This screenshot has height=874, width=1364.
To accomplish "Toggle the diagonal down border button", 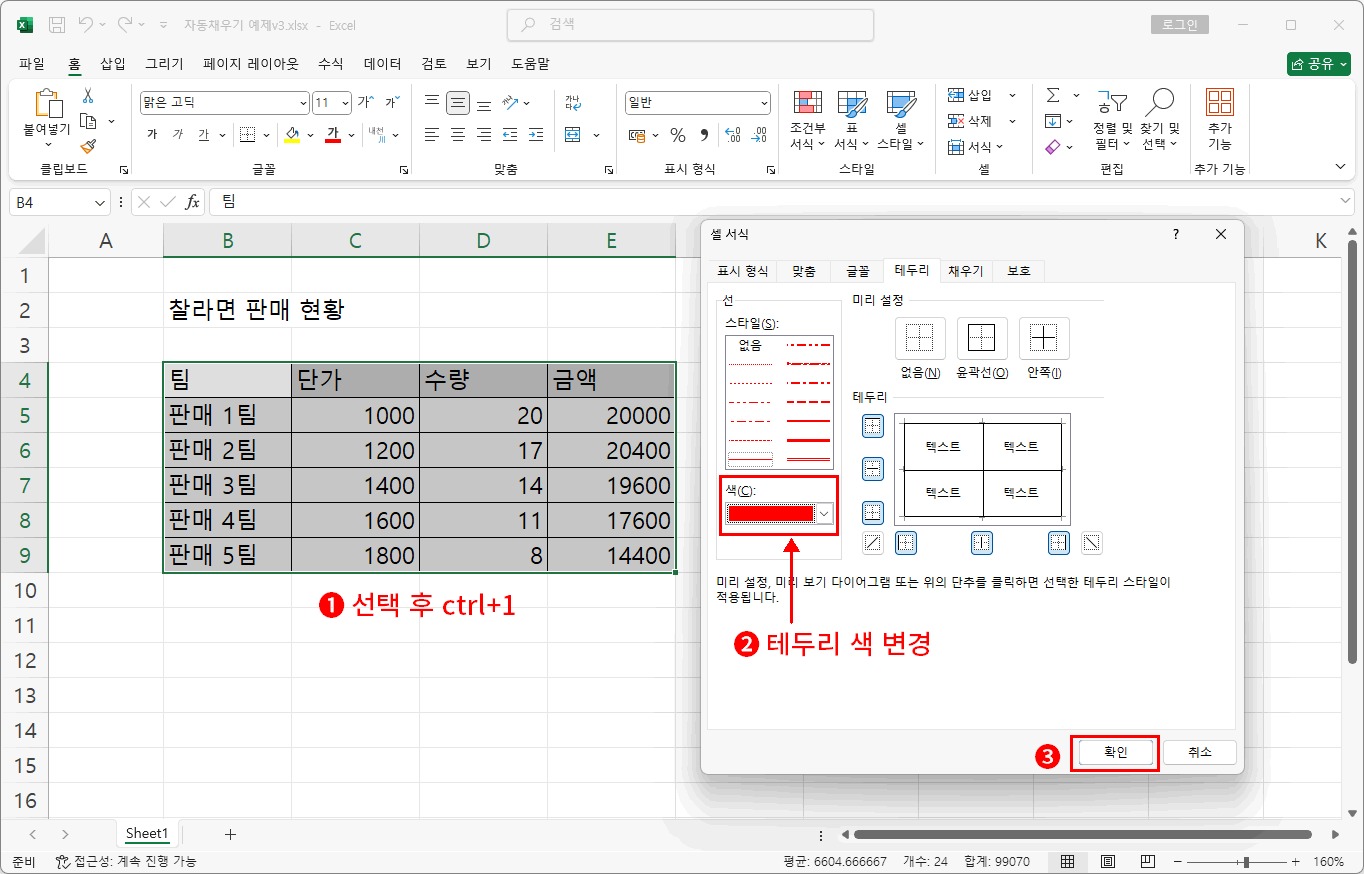I will pyautogui.click(x=1092, y=543).
